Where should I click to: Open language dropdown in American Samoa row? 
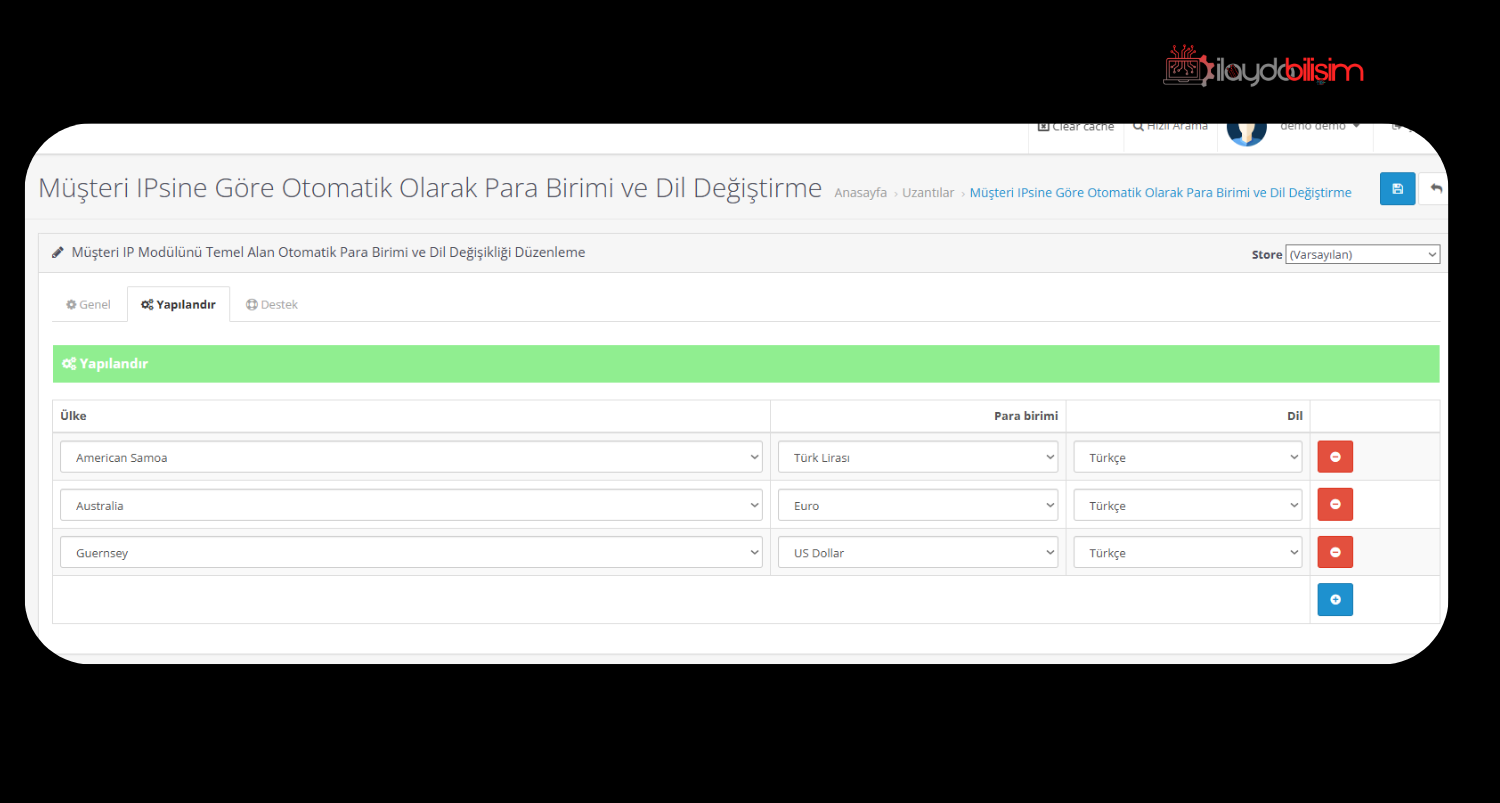coord(1188,457)
